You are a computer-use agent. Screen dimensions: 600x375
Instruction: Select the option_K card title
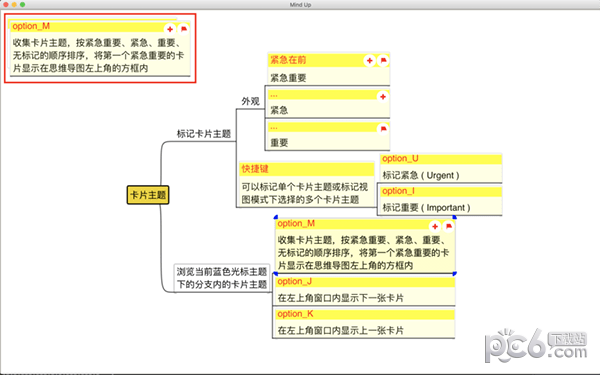295,314
